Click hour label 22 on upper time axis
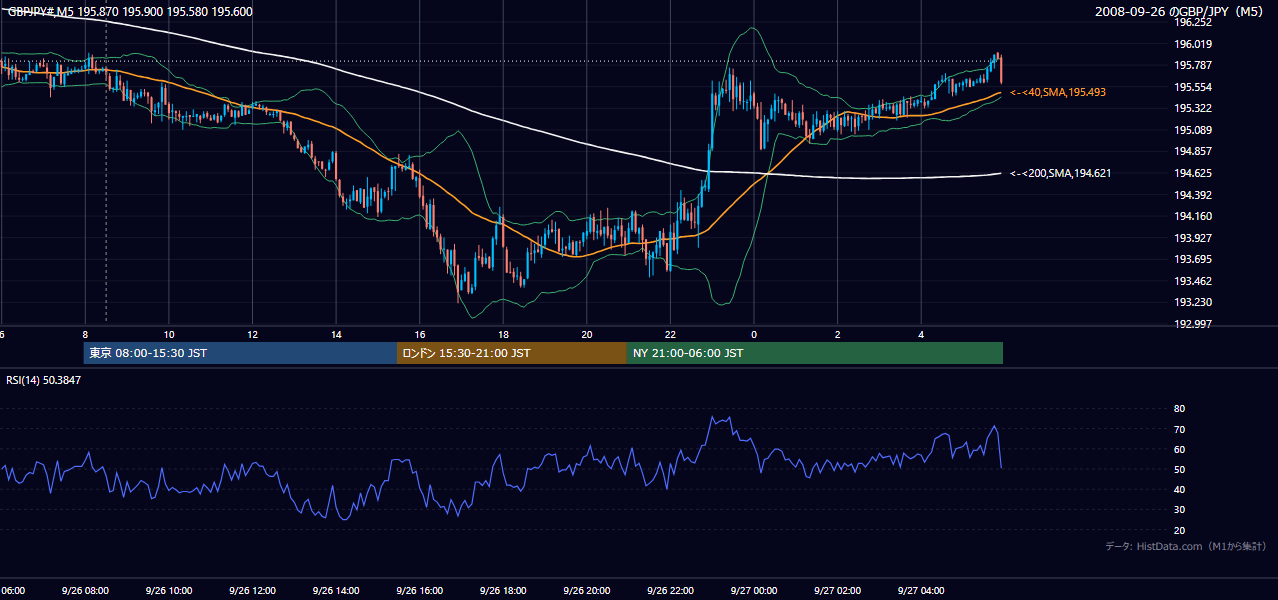 point(670,335)
